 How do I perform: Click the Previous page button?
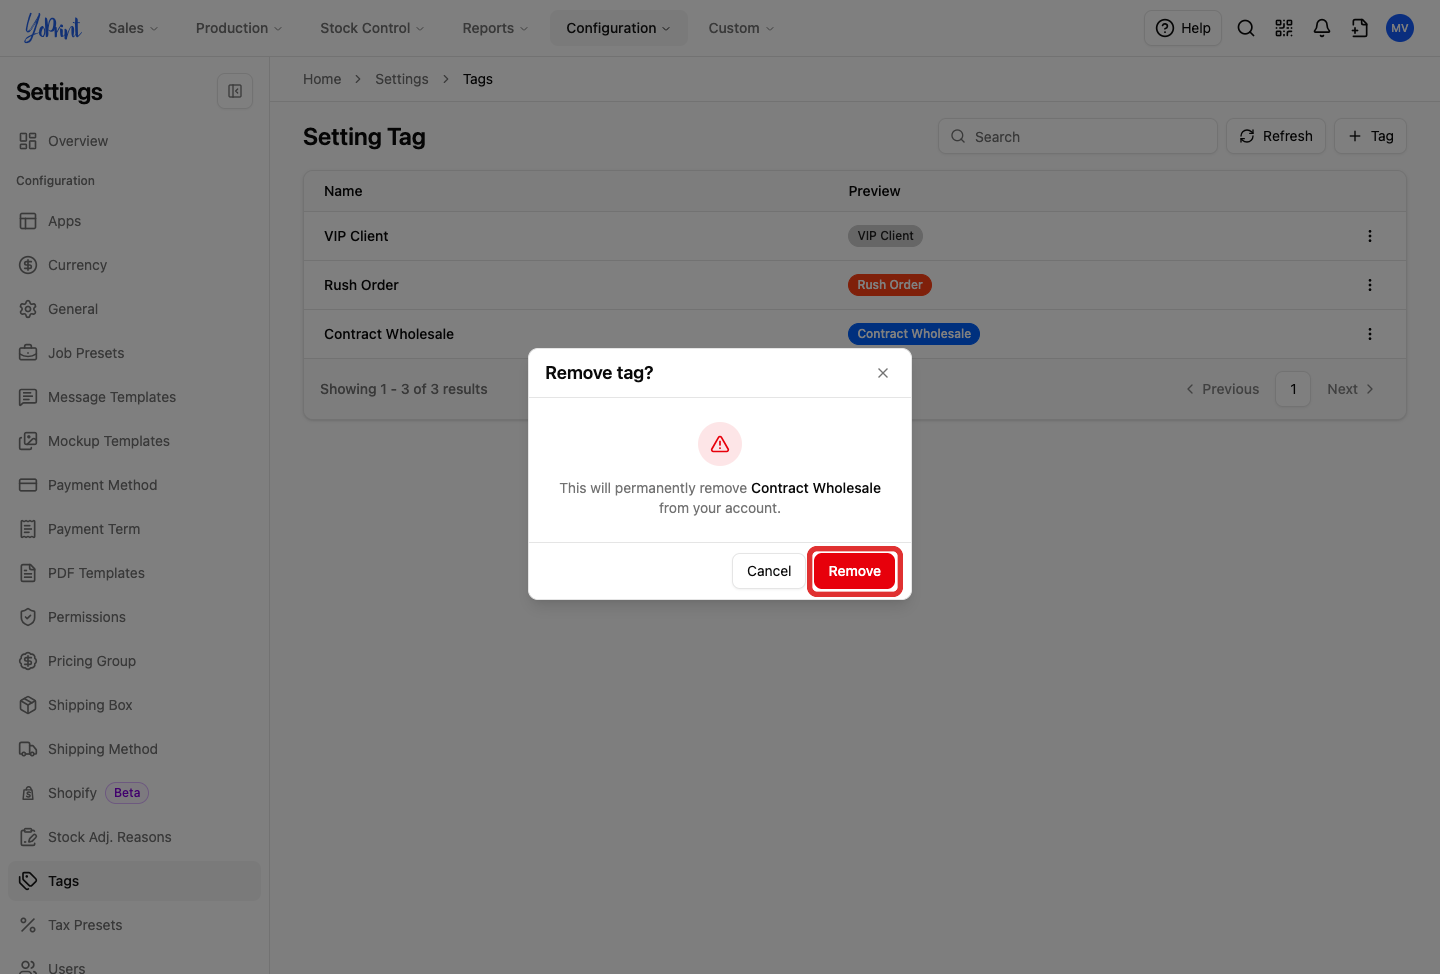click(1222, 389)
